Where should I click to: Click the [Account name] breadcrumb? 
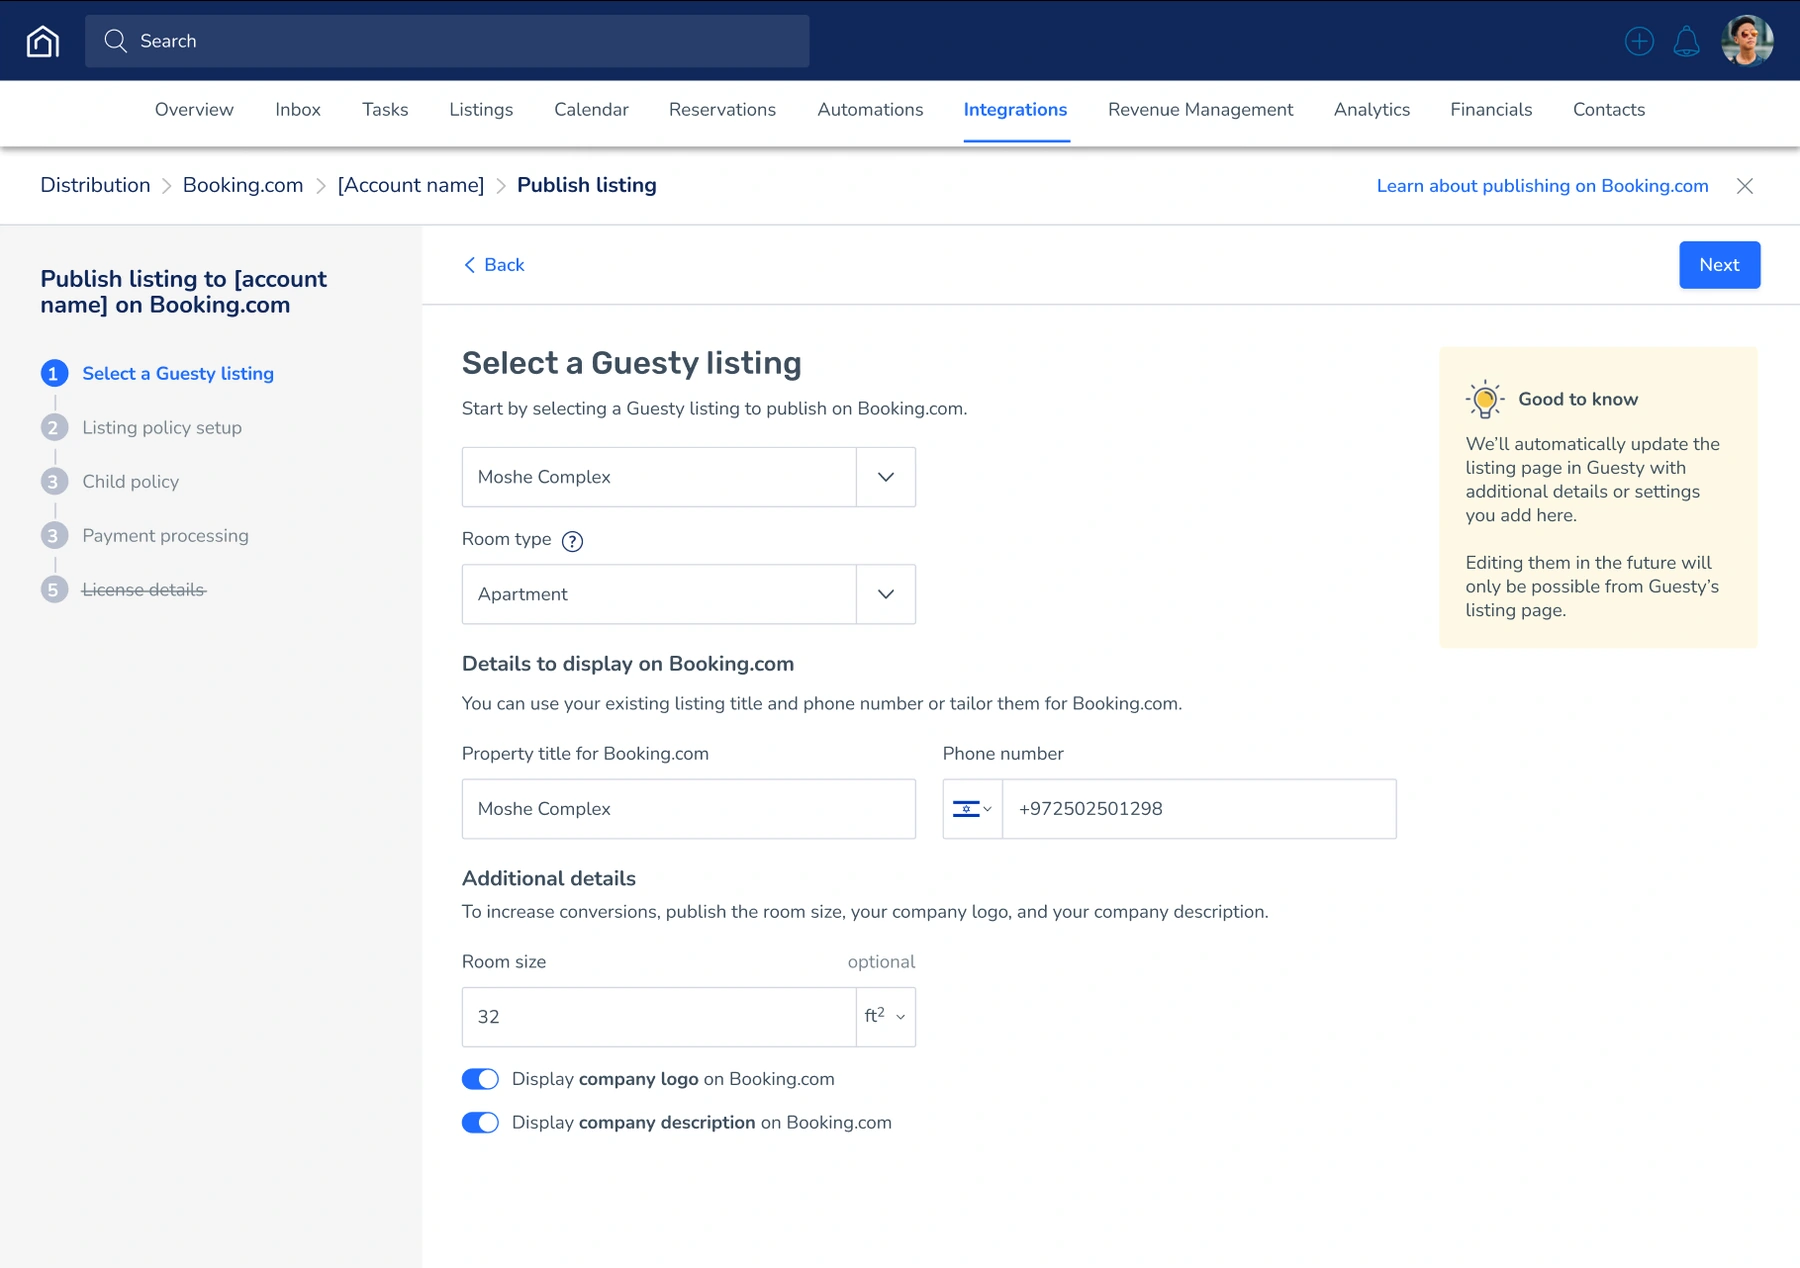click(411, 185)
